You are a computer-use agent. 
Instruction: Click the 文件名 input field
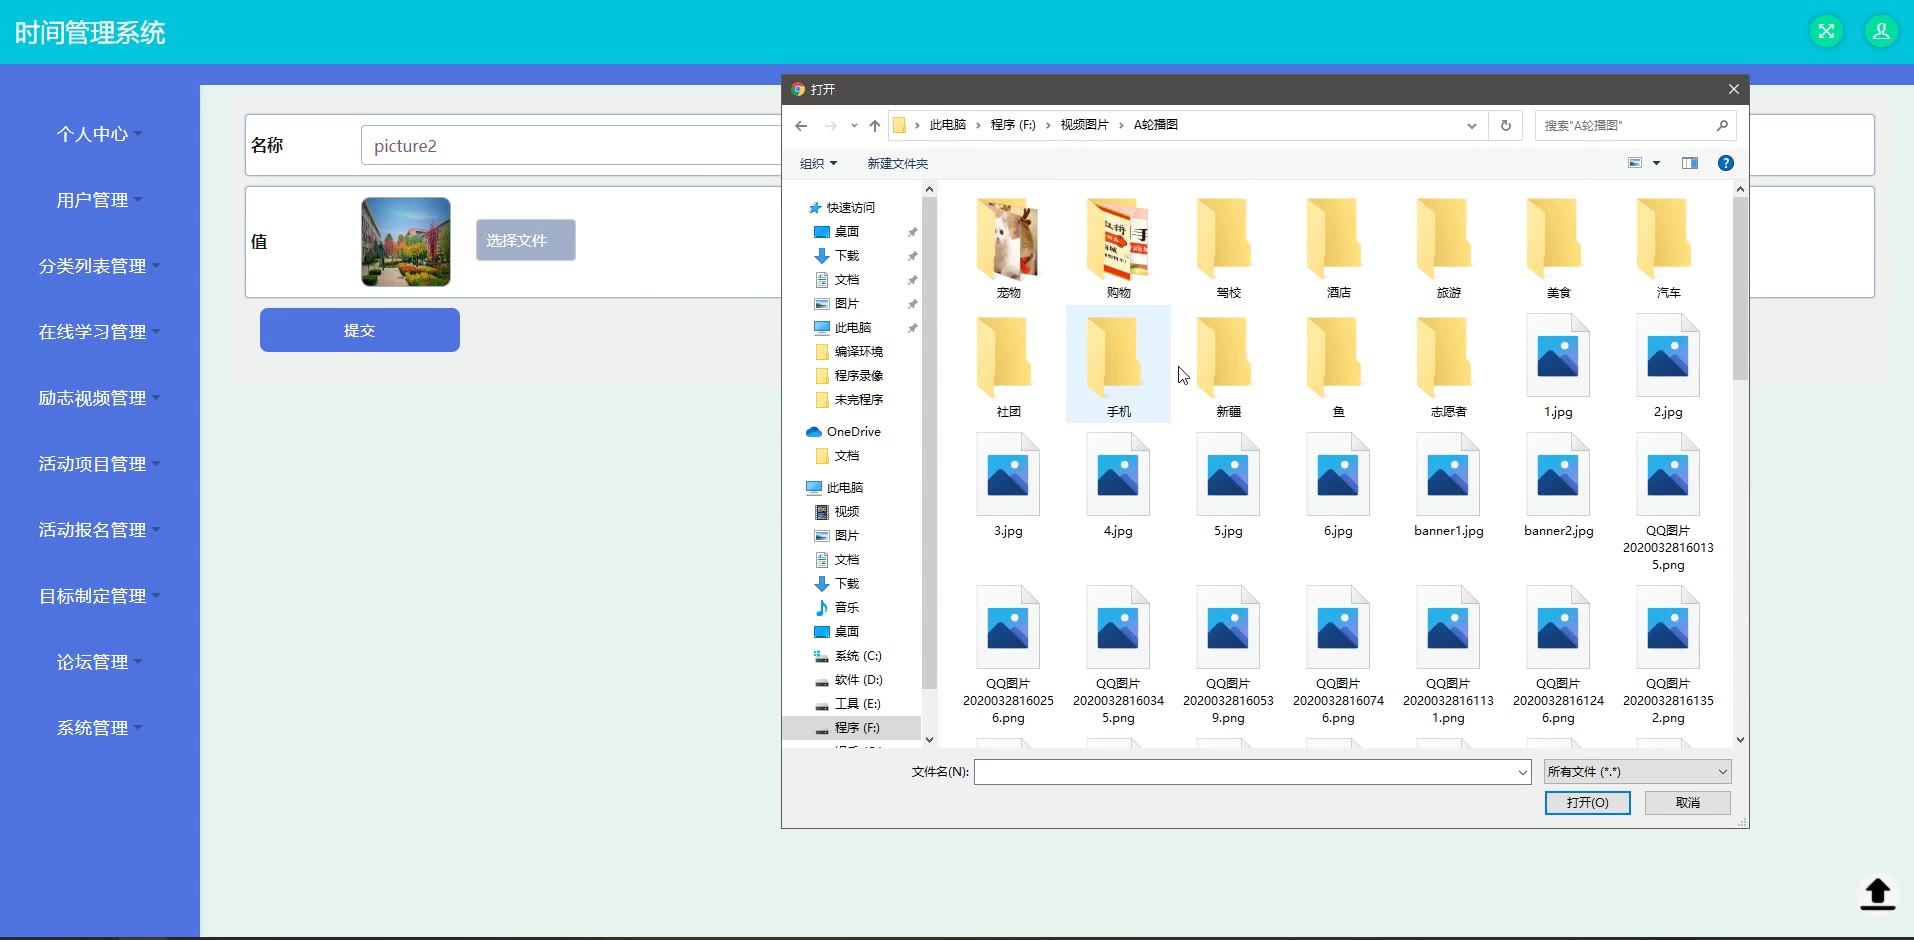(x=1245, y=771)
